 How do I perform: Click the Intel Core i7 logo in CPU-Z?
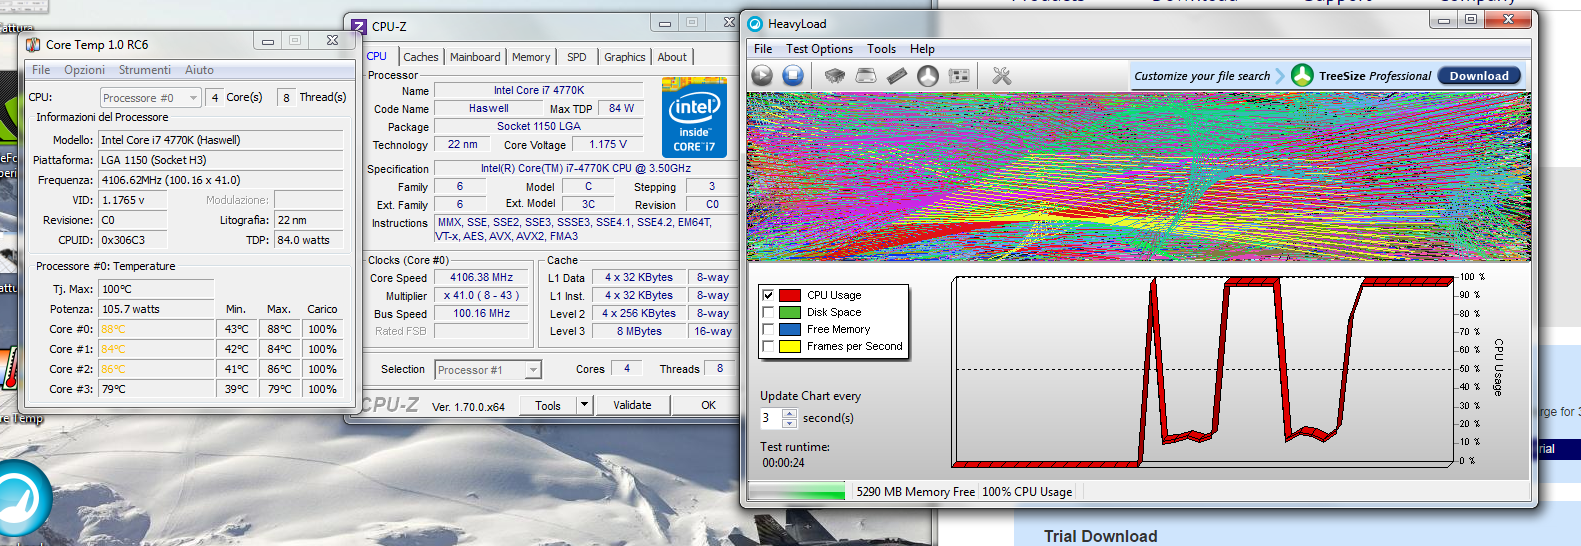tap(695, 120)
